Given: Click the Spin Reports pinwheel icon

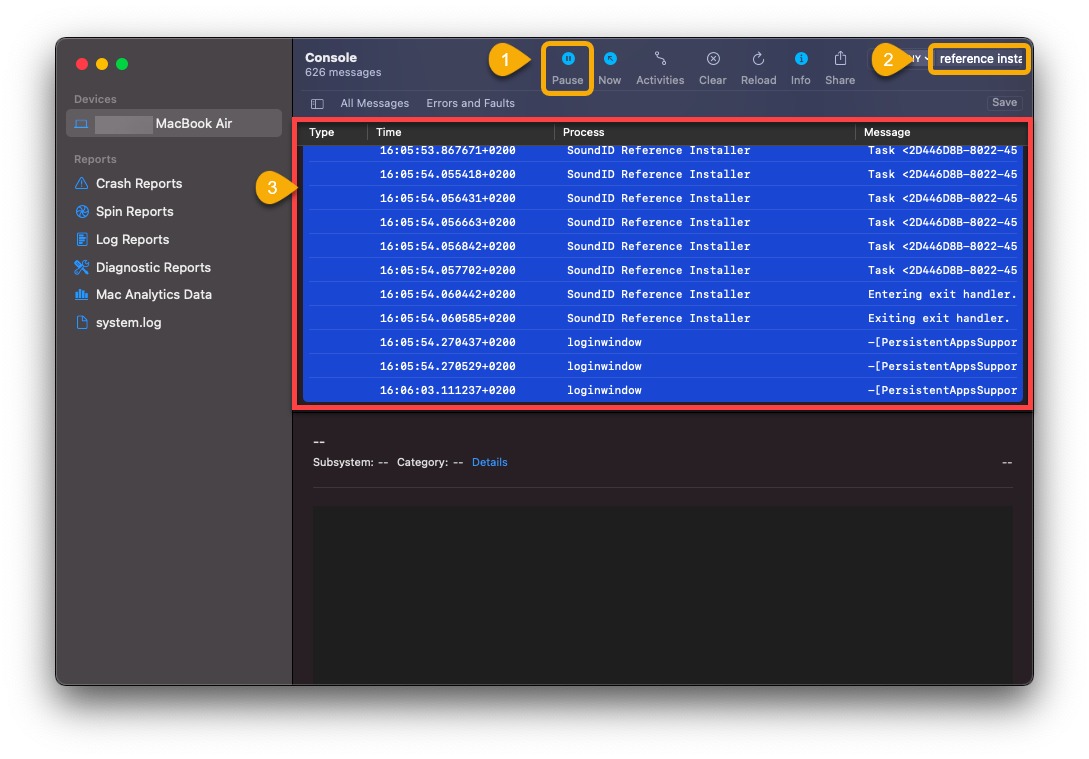Looking at the screenshot, I should click(x=81, y=212).
